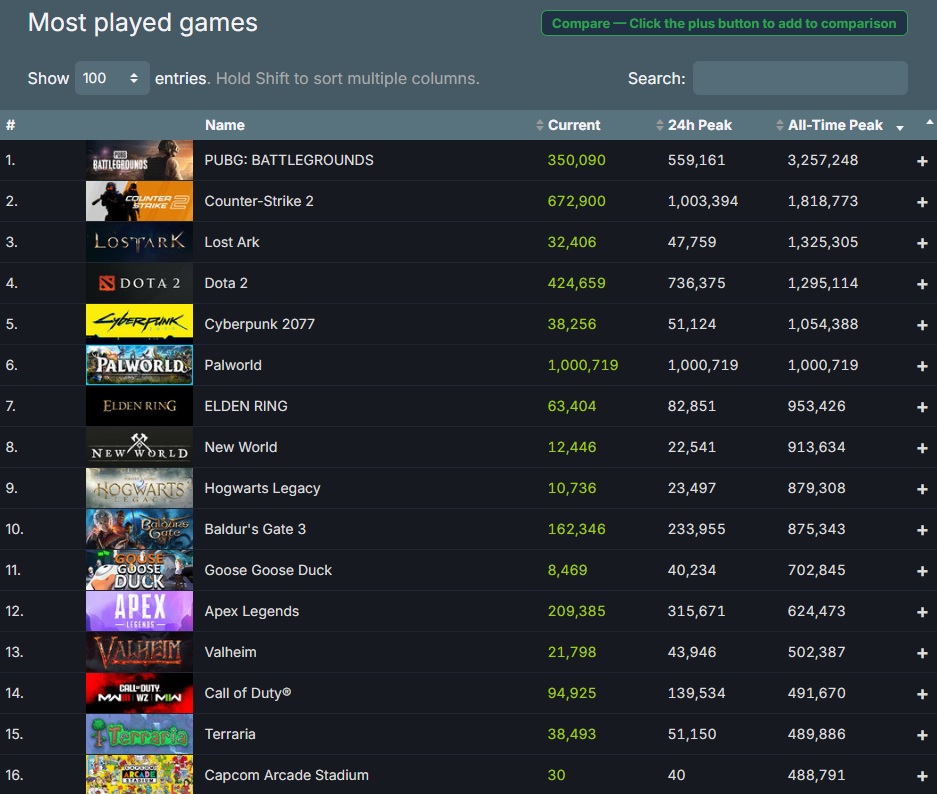Open the Hogwarts Legacy thumbnail
The height and width of the screenshot is (794, 937).
coord(139,488)
